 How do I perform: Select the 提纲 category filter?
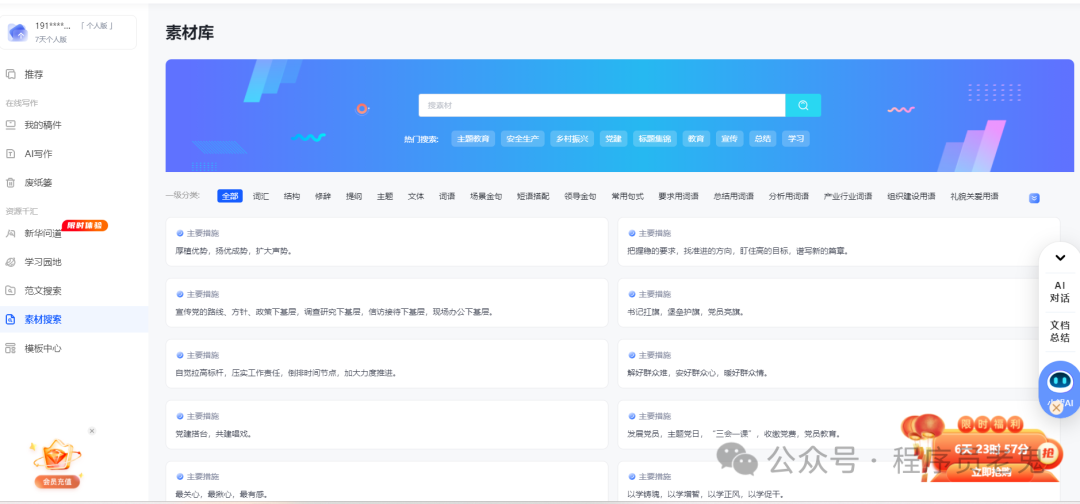[354, 196]
